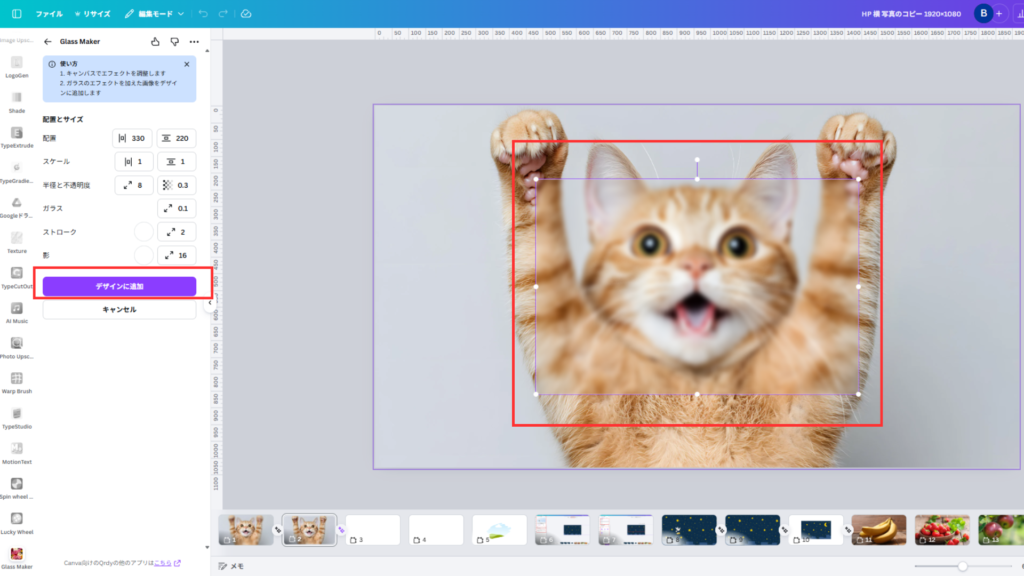Click thumbs down for Glass Maker
The image size is (1024, 576).
click(x=174, y=42)
